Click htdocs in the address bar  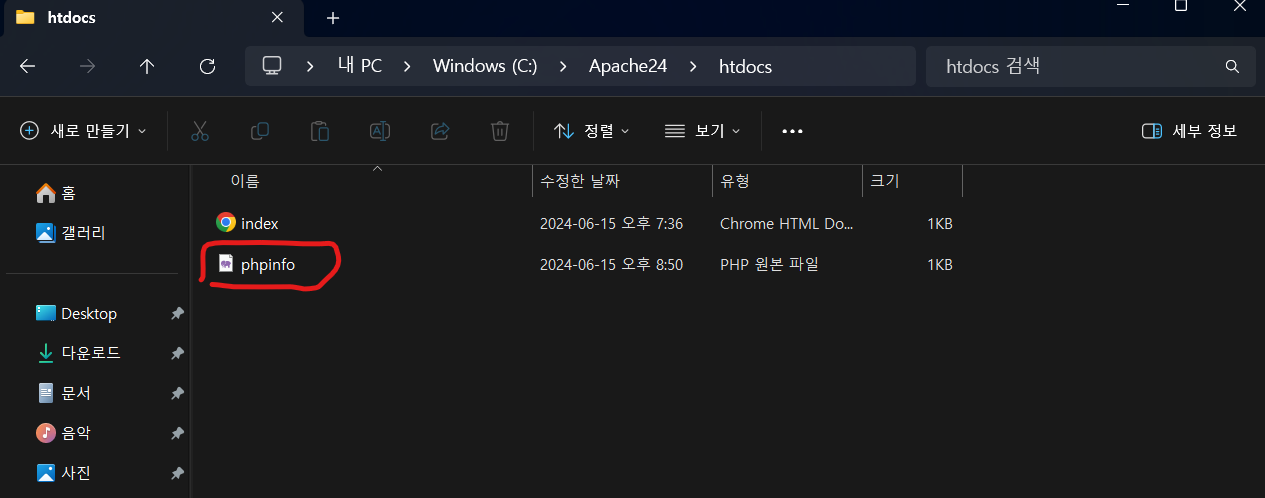pos(745,66)
